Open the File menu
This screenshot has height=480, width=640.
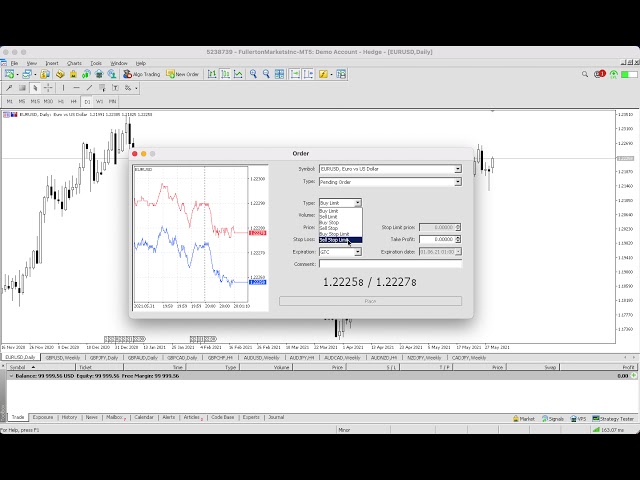14,63
